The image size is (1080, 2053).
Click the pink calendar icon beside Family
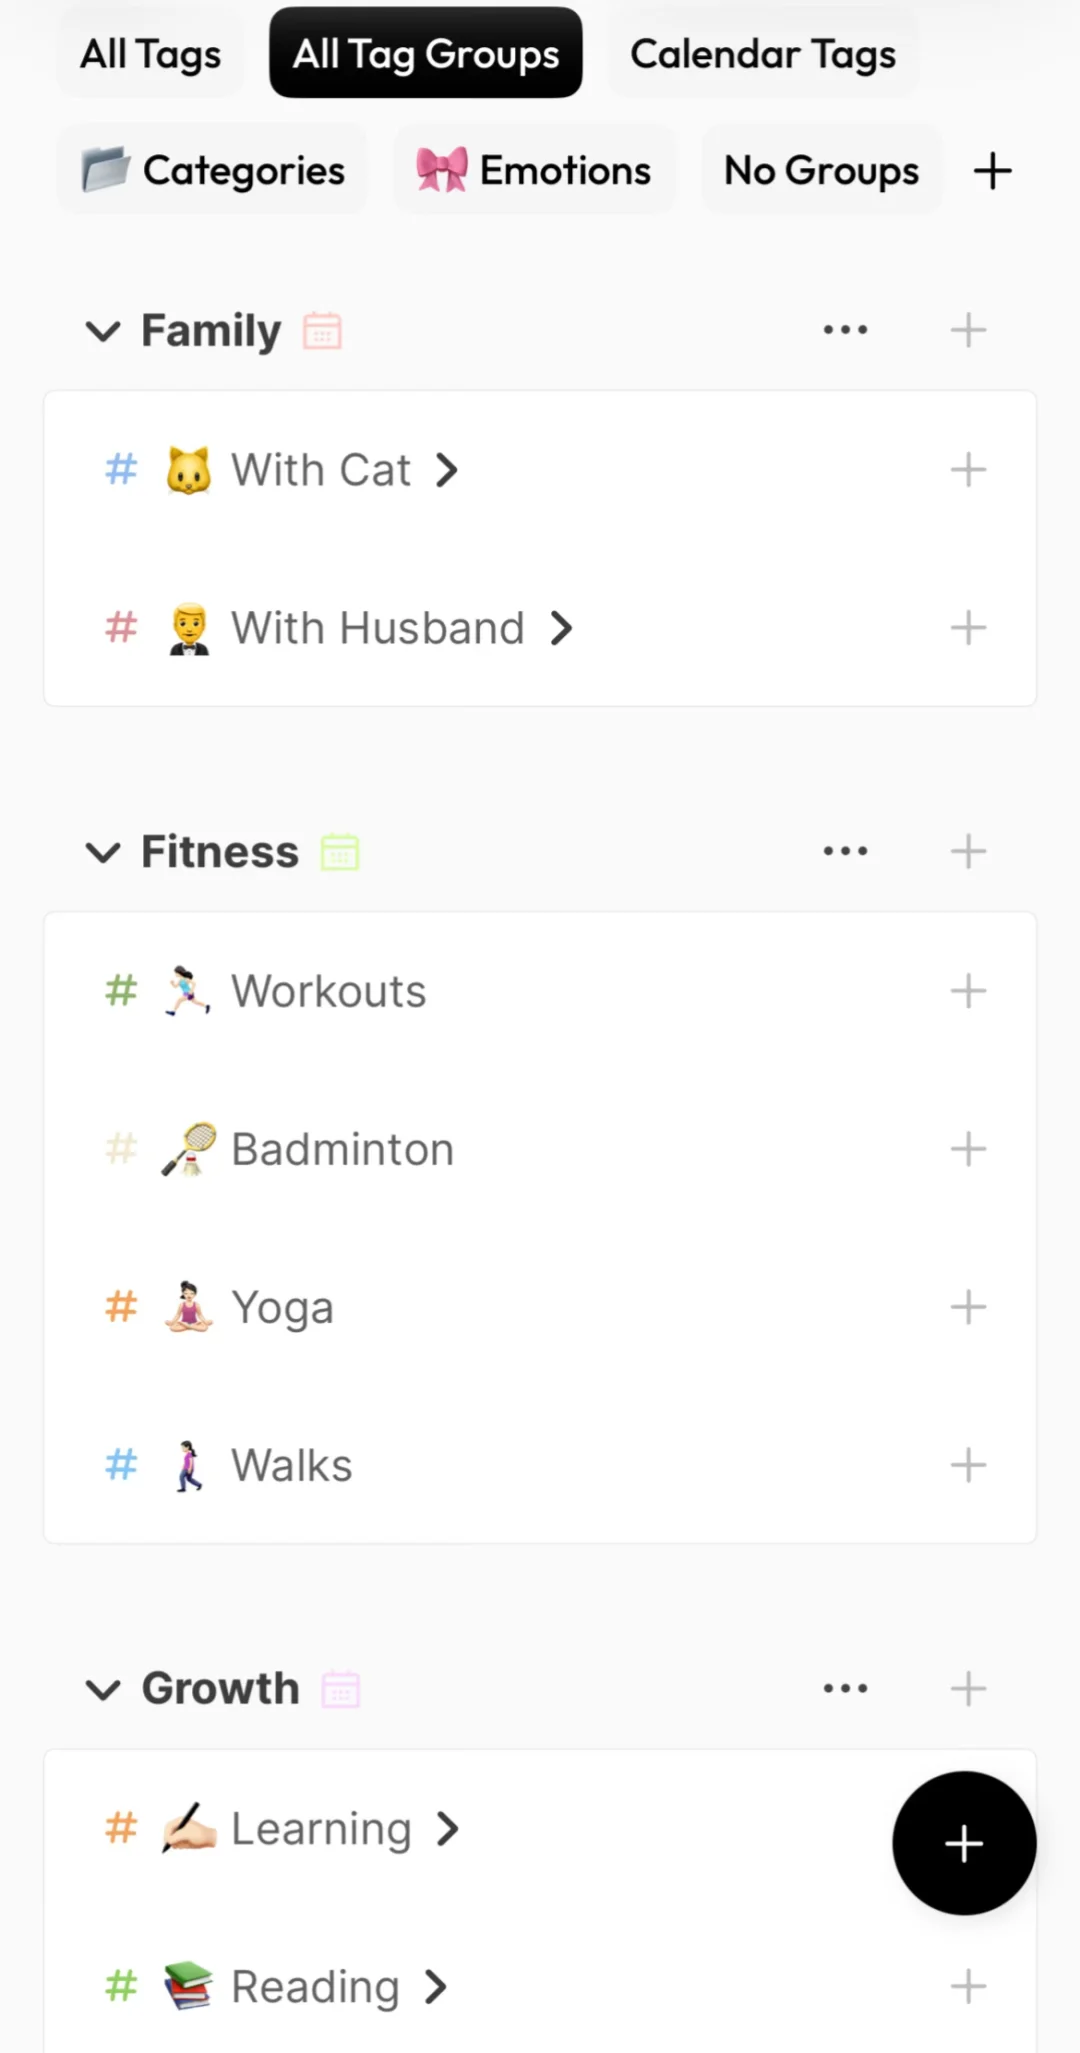[322, 330]
